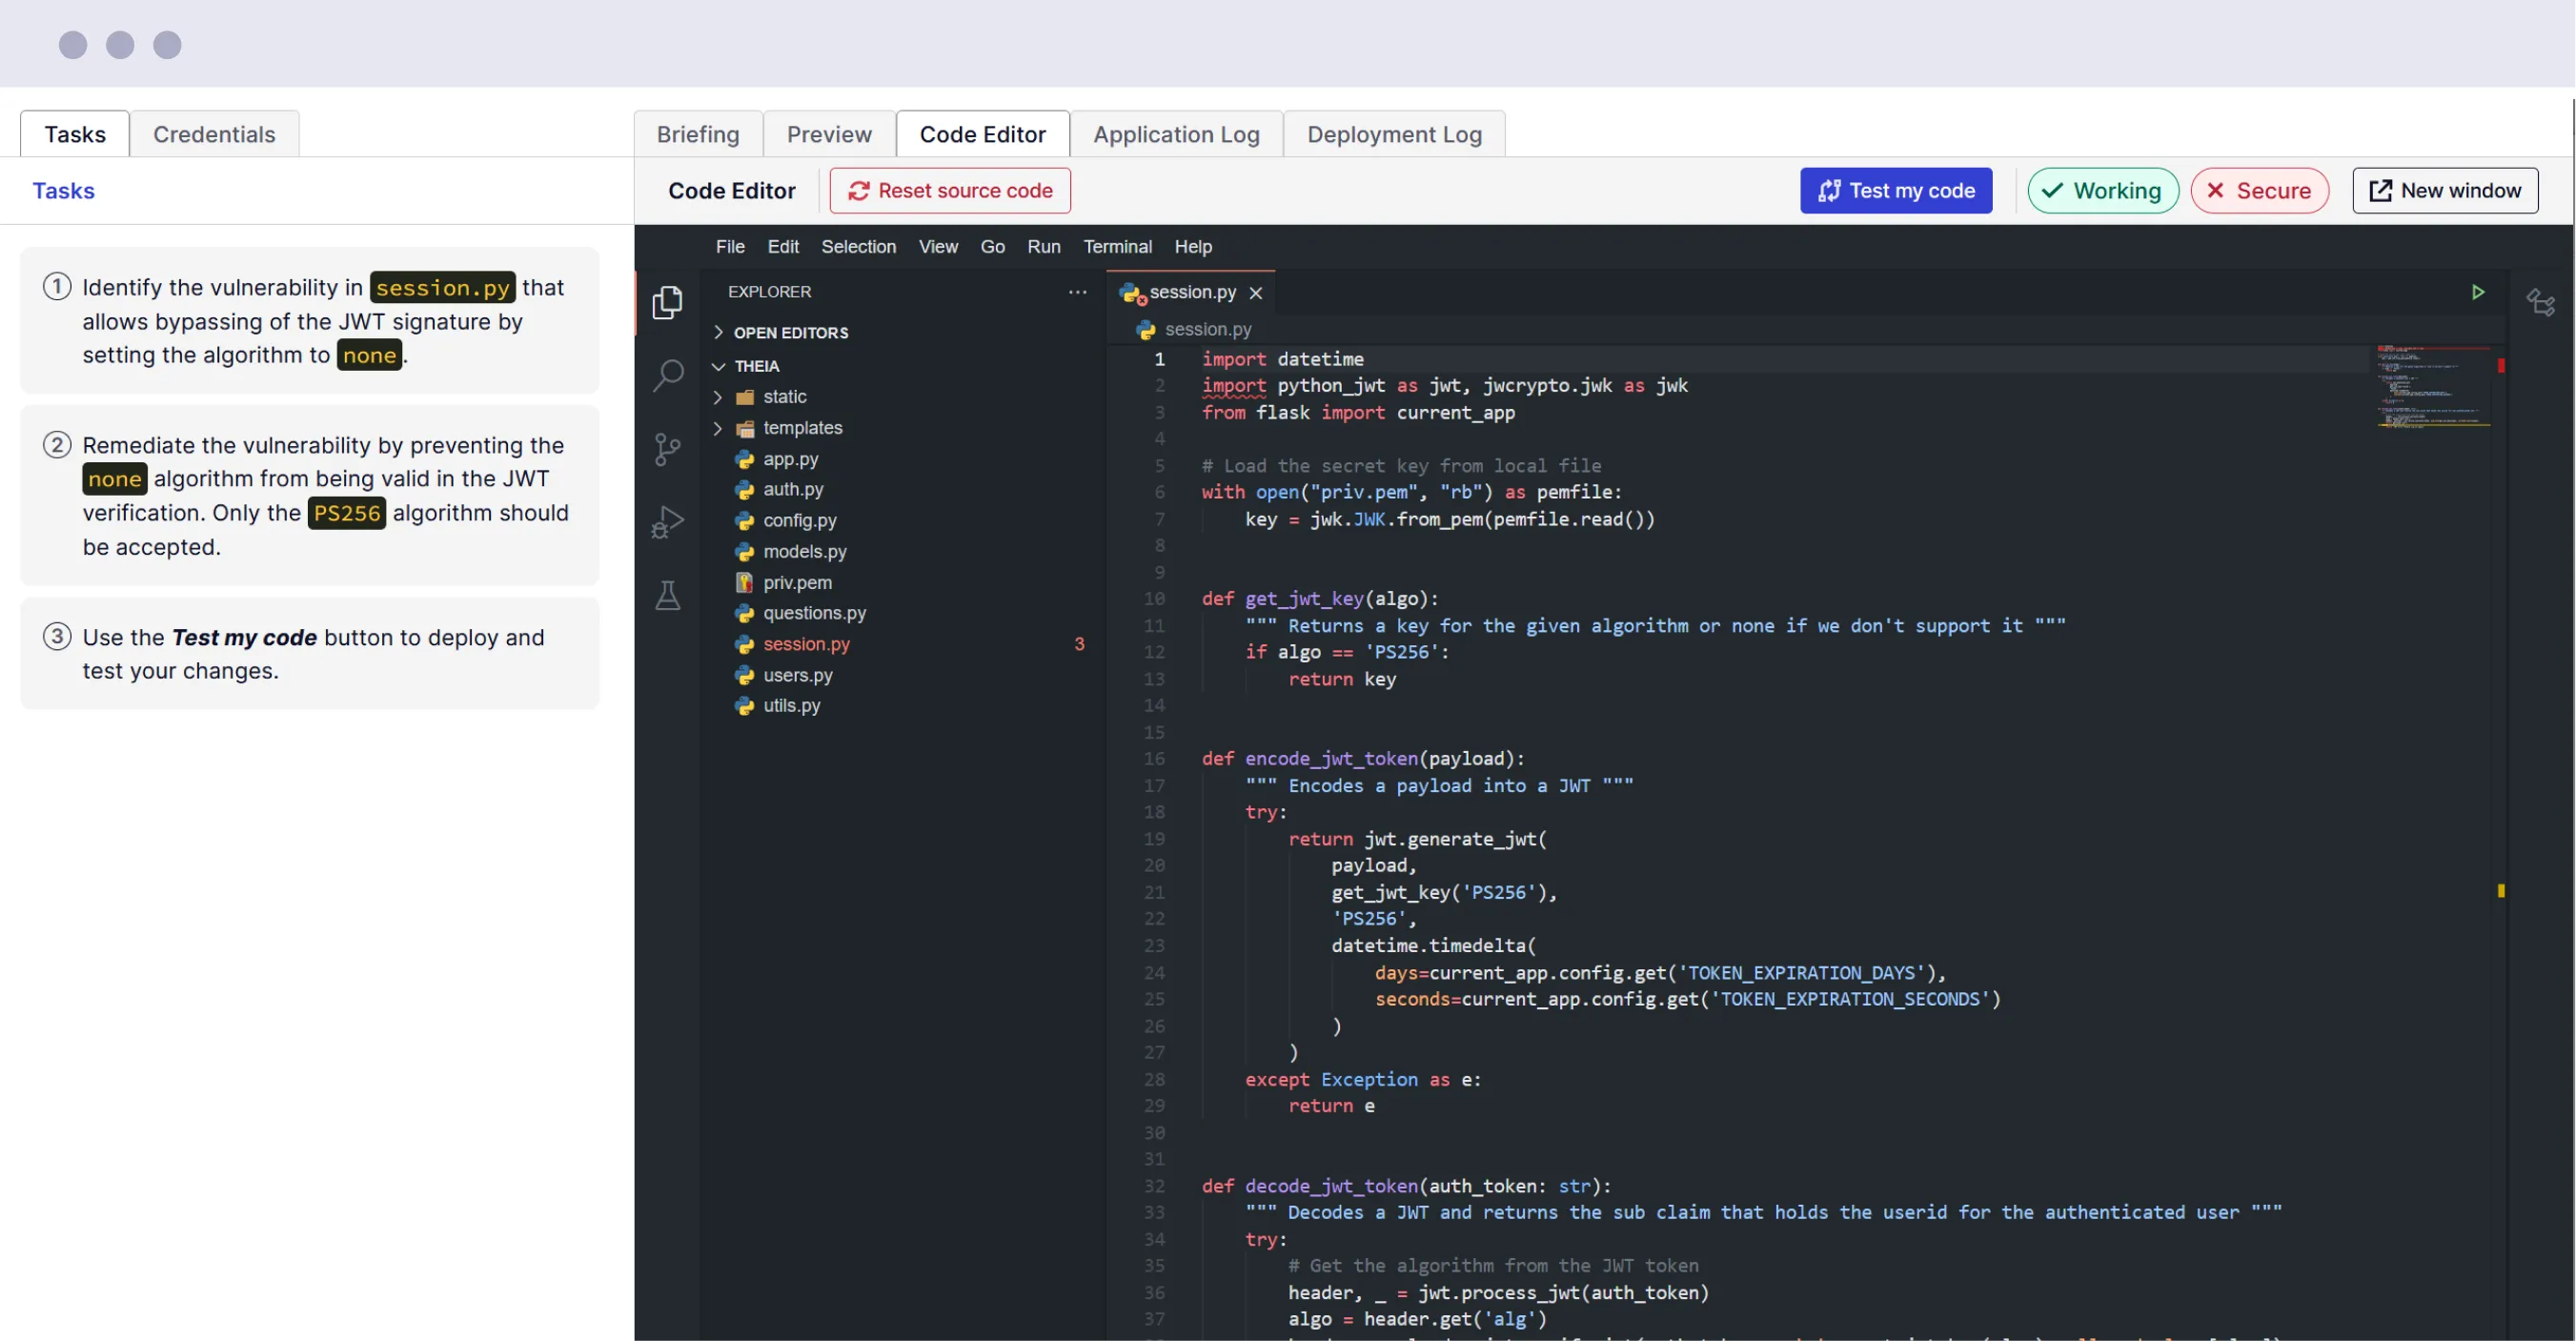The width and height of the screenshot is (2576, 1341).
Task: Open the Explorer files icon in activity bar
Action: point(667,302)
